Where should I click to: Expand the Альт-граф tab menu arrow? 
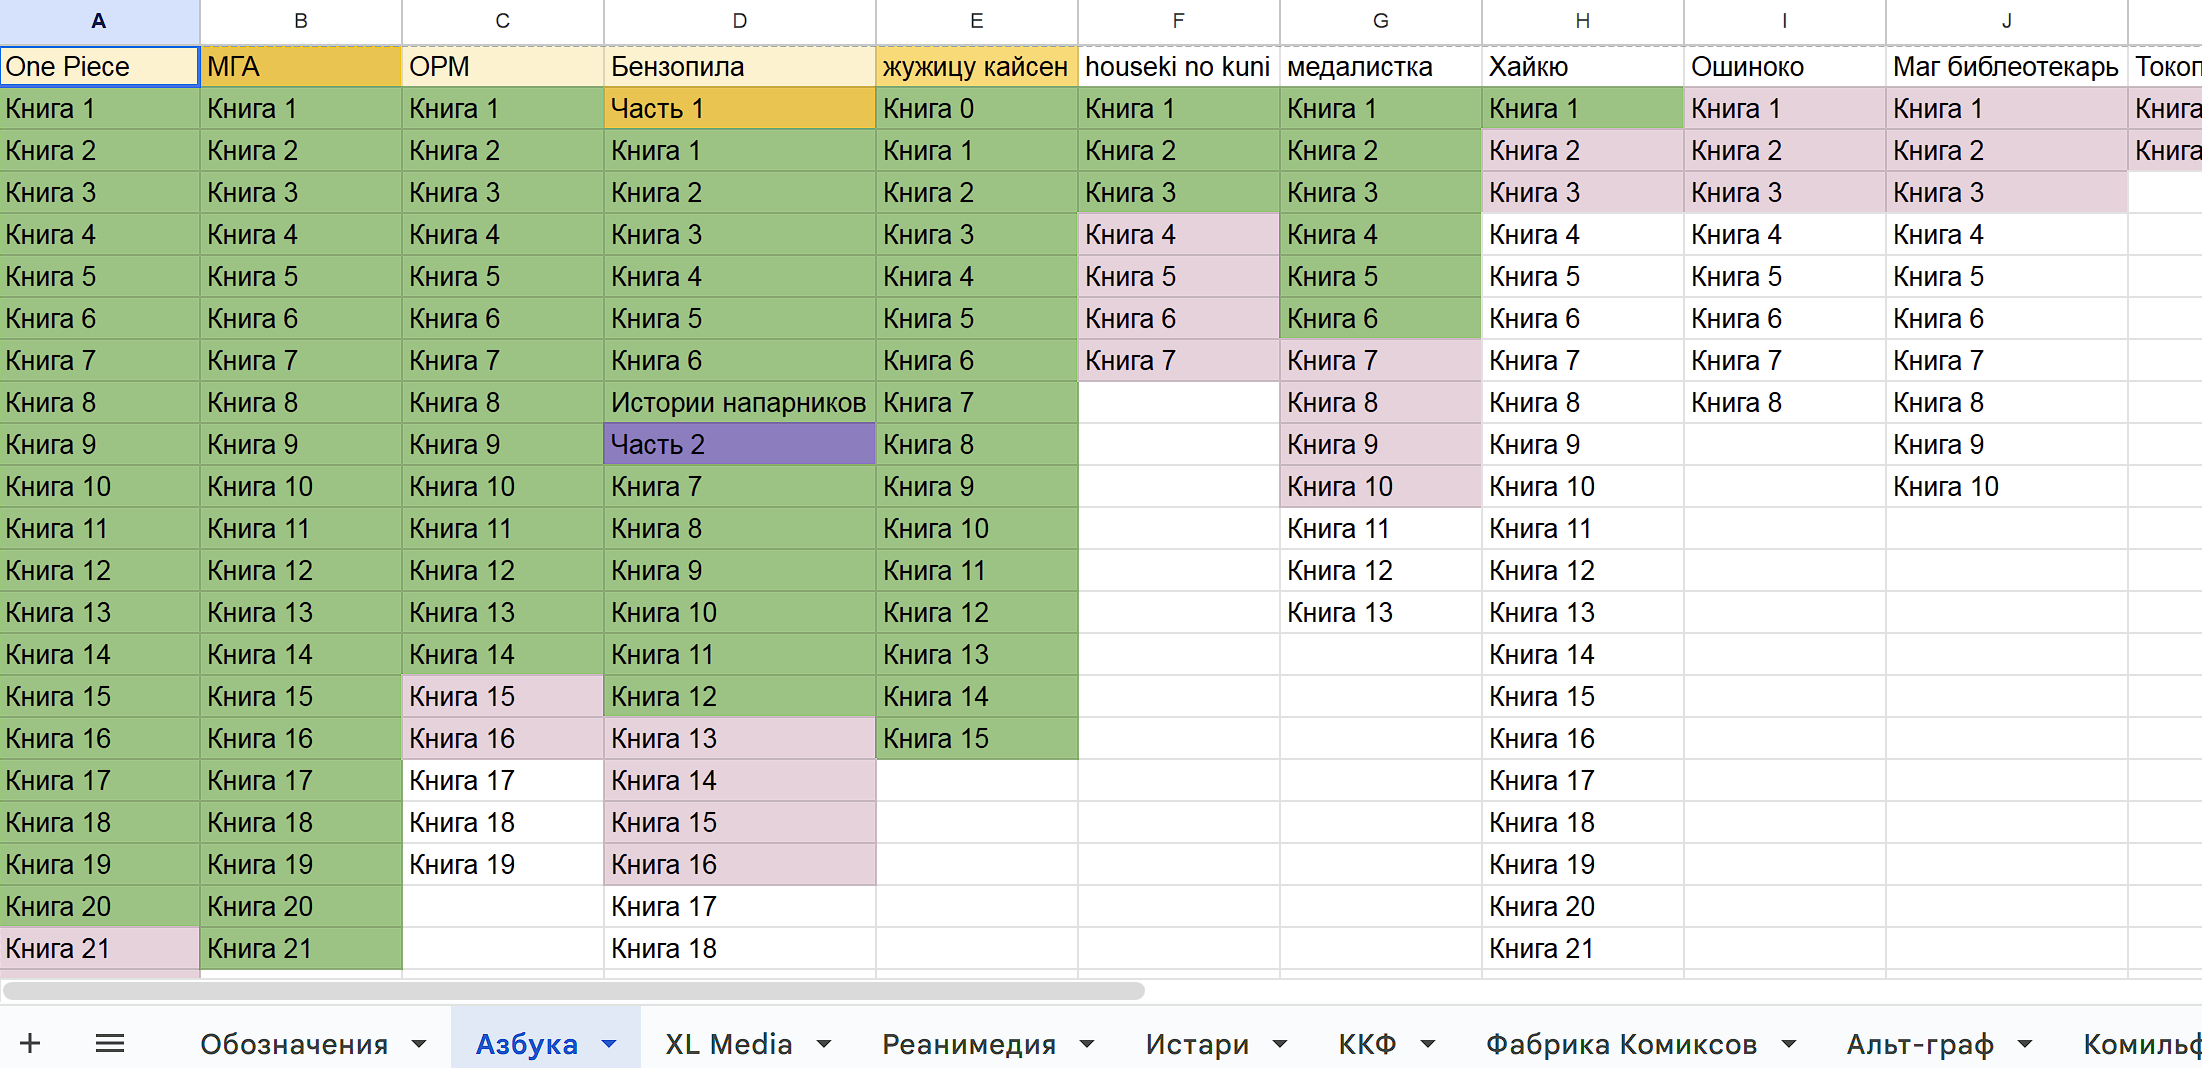coord(2025,1044)
